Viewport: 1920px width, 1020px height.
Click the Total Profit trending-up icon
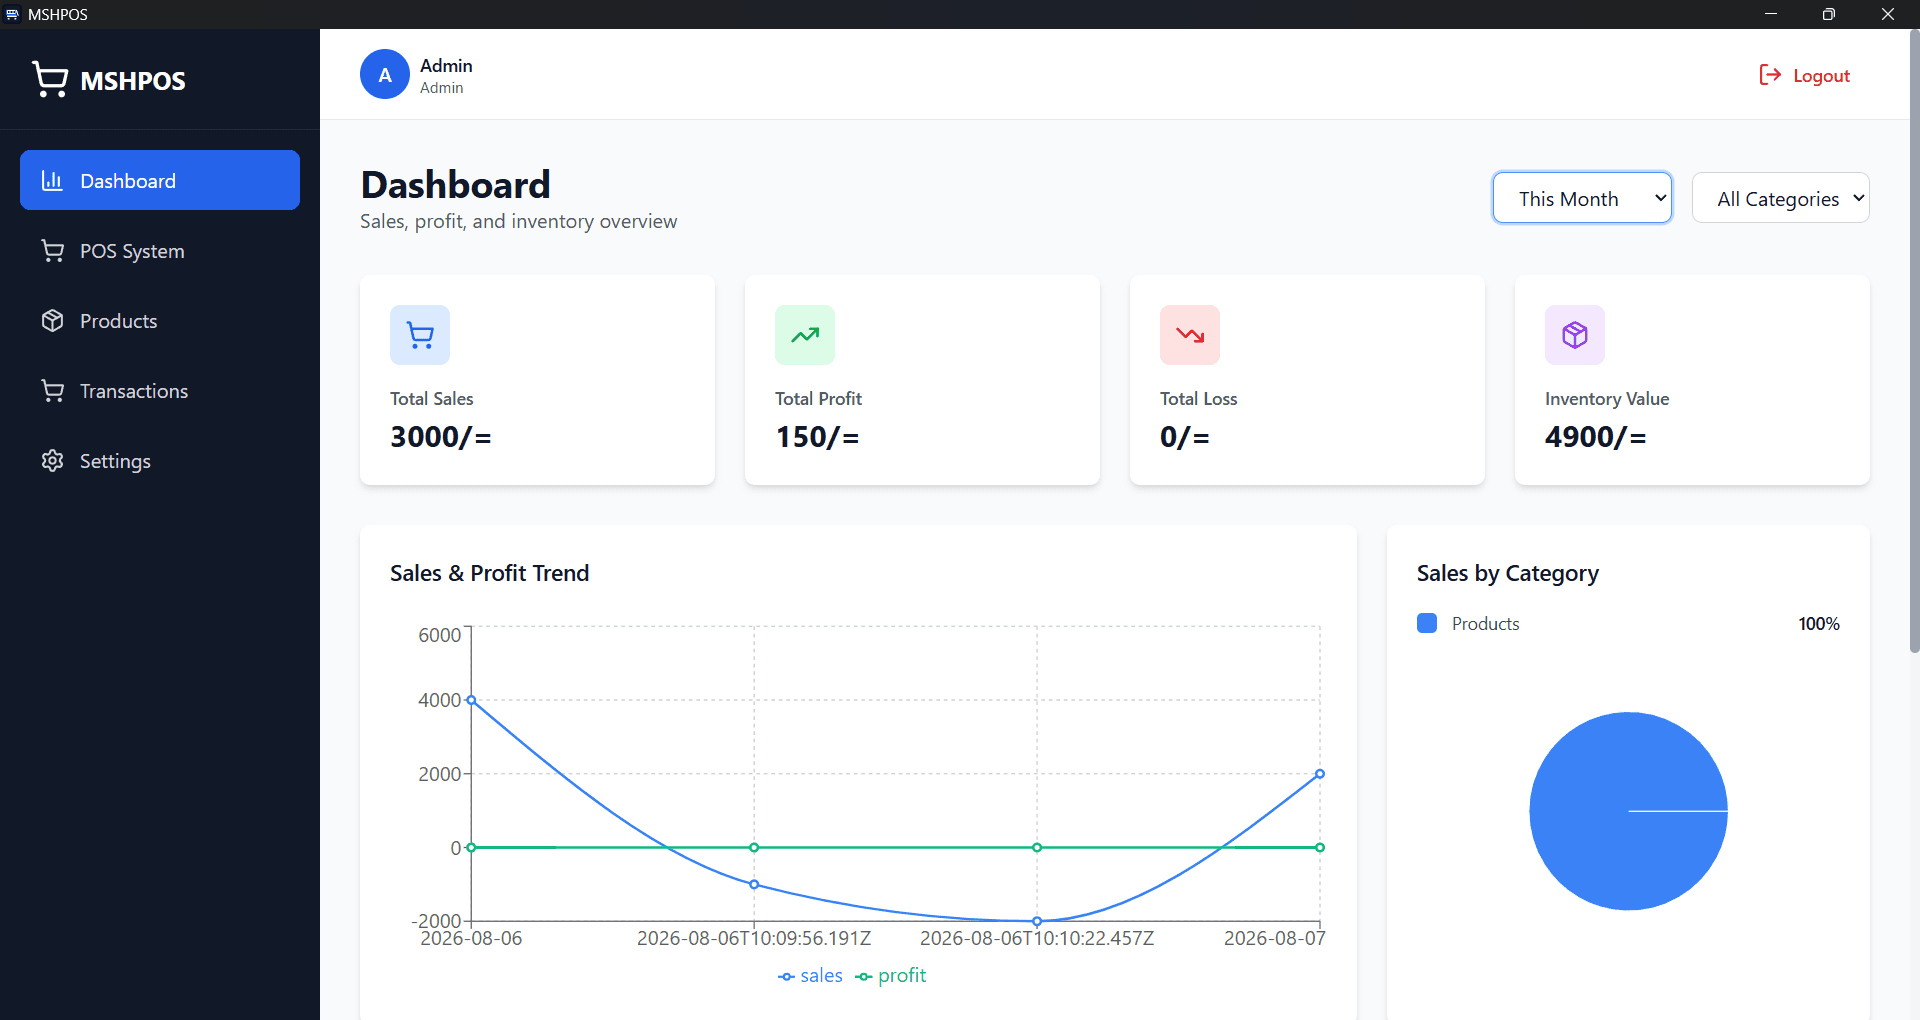805,335
